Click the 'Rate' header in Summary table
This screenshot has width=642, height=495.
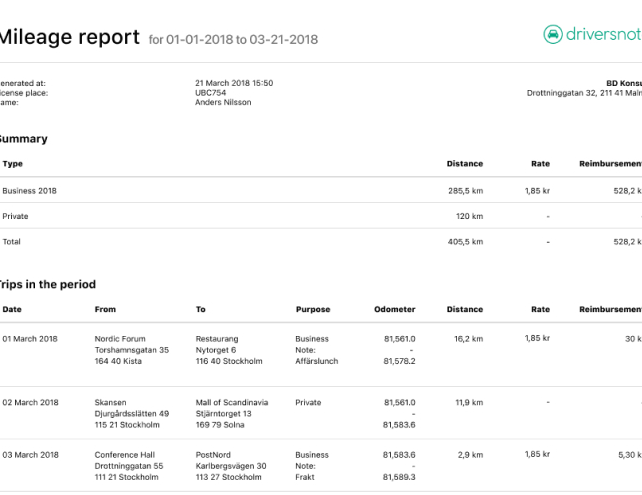tap(540, 164)
